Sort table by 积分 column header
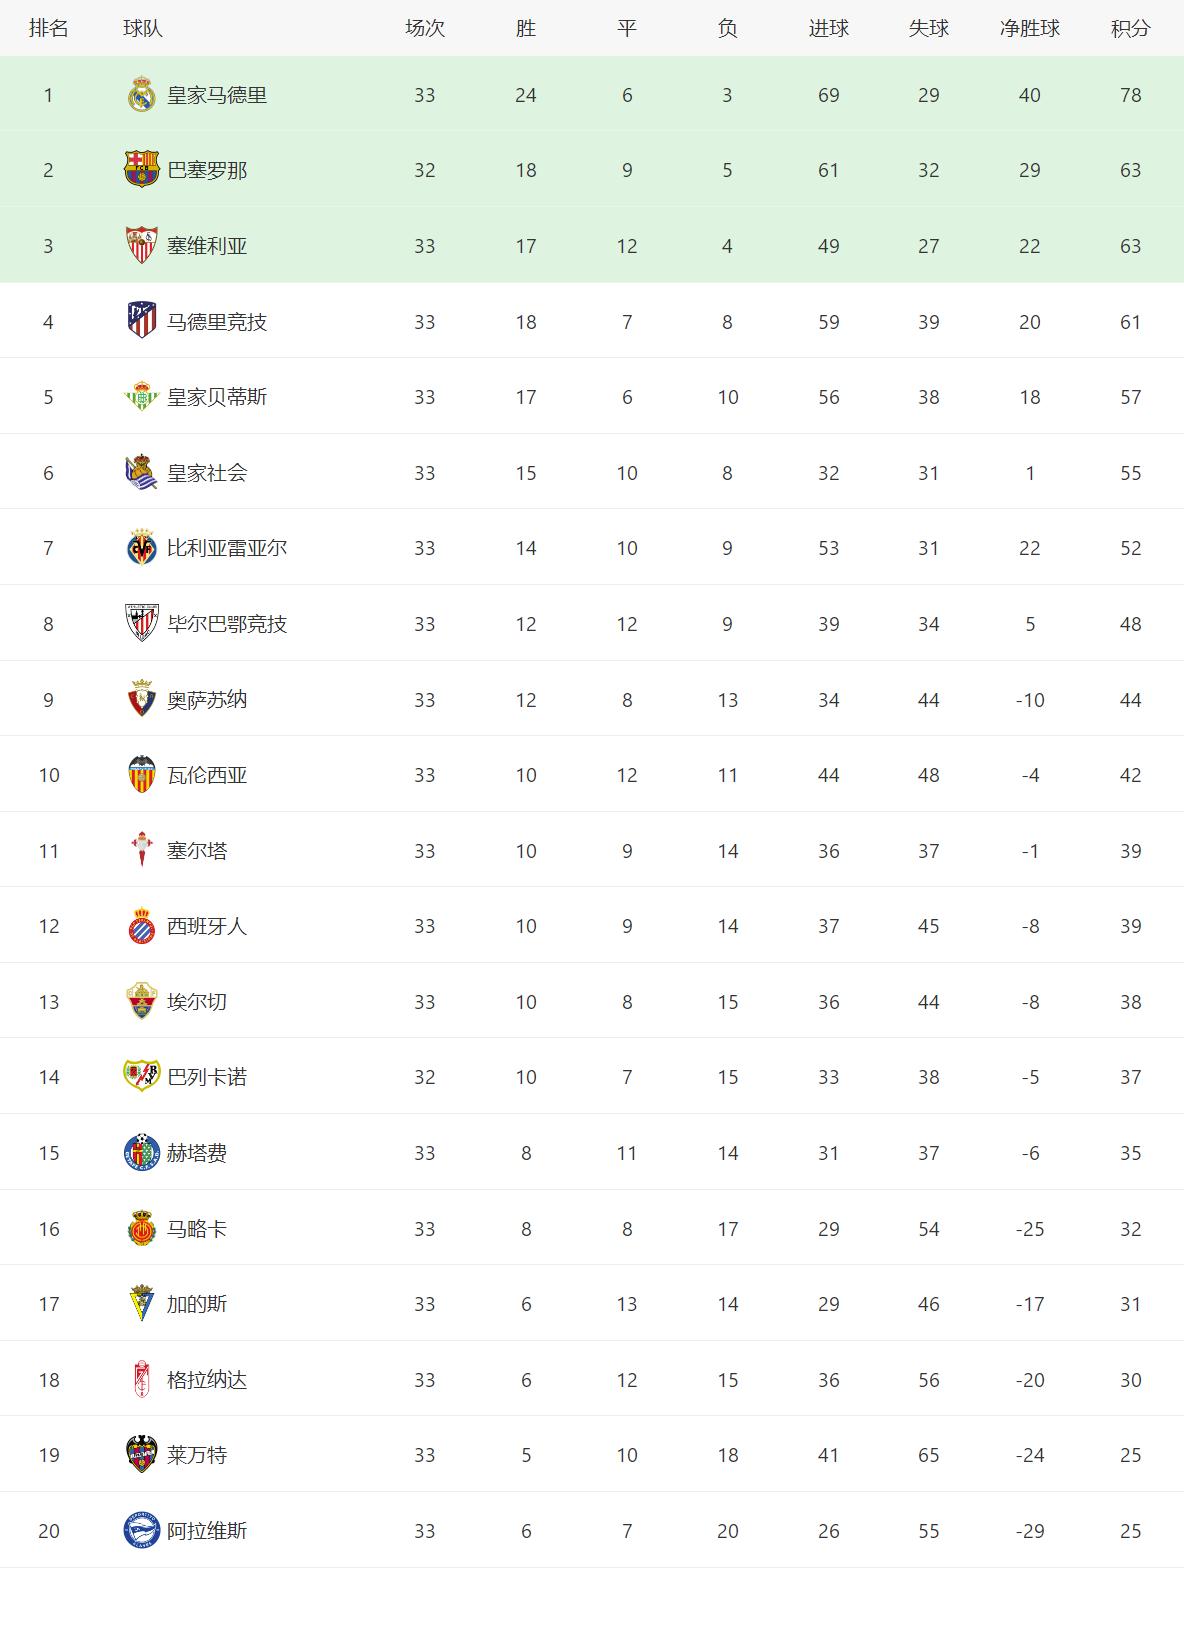 click(x=1130, y=28)
